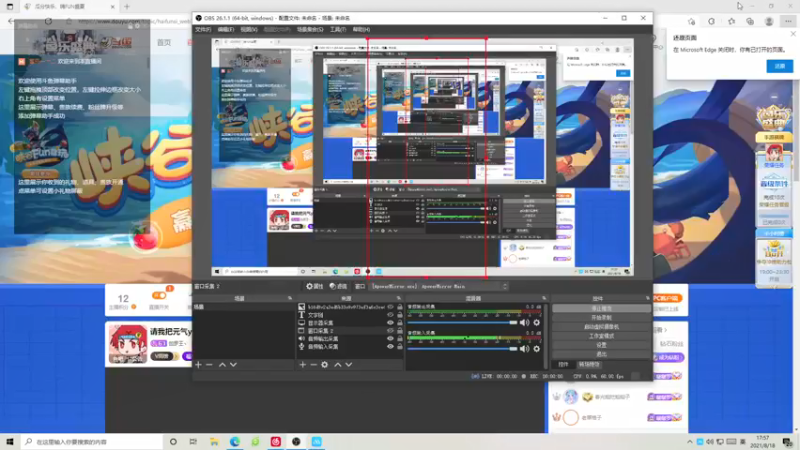
Task: Open the 窗口 window selection dropdown
Action: [x=439, y=286]
